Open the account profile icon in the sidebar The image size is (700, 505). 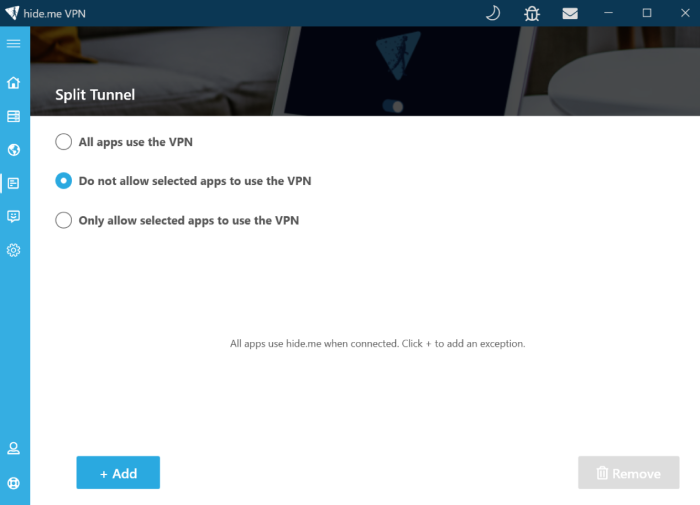(13, 448)
